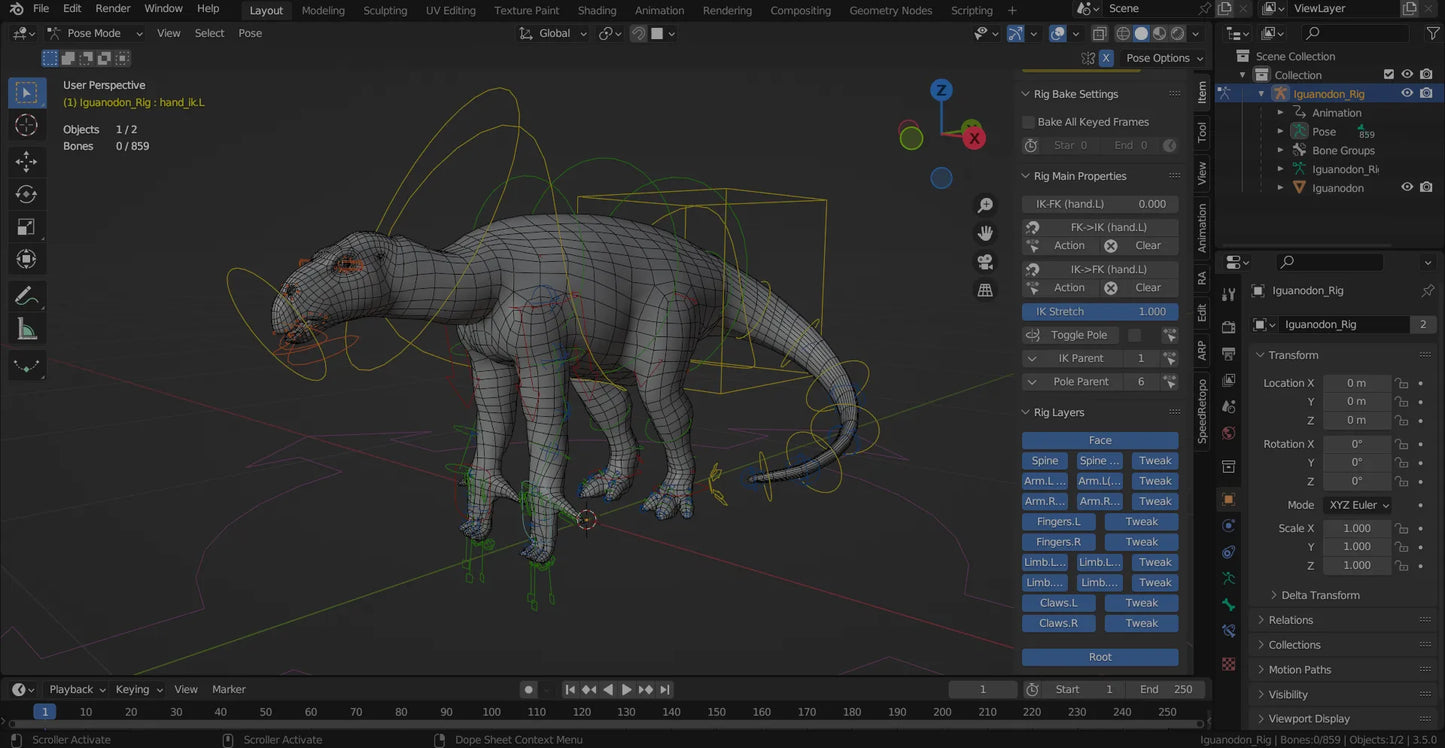Image resolution: width=1445 pixels, height=748 pixels.
Task: Click the End frame field showing 250
Action: click(x=1167, y=690)
